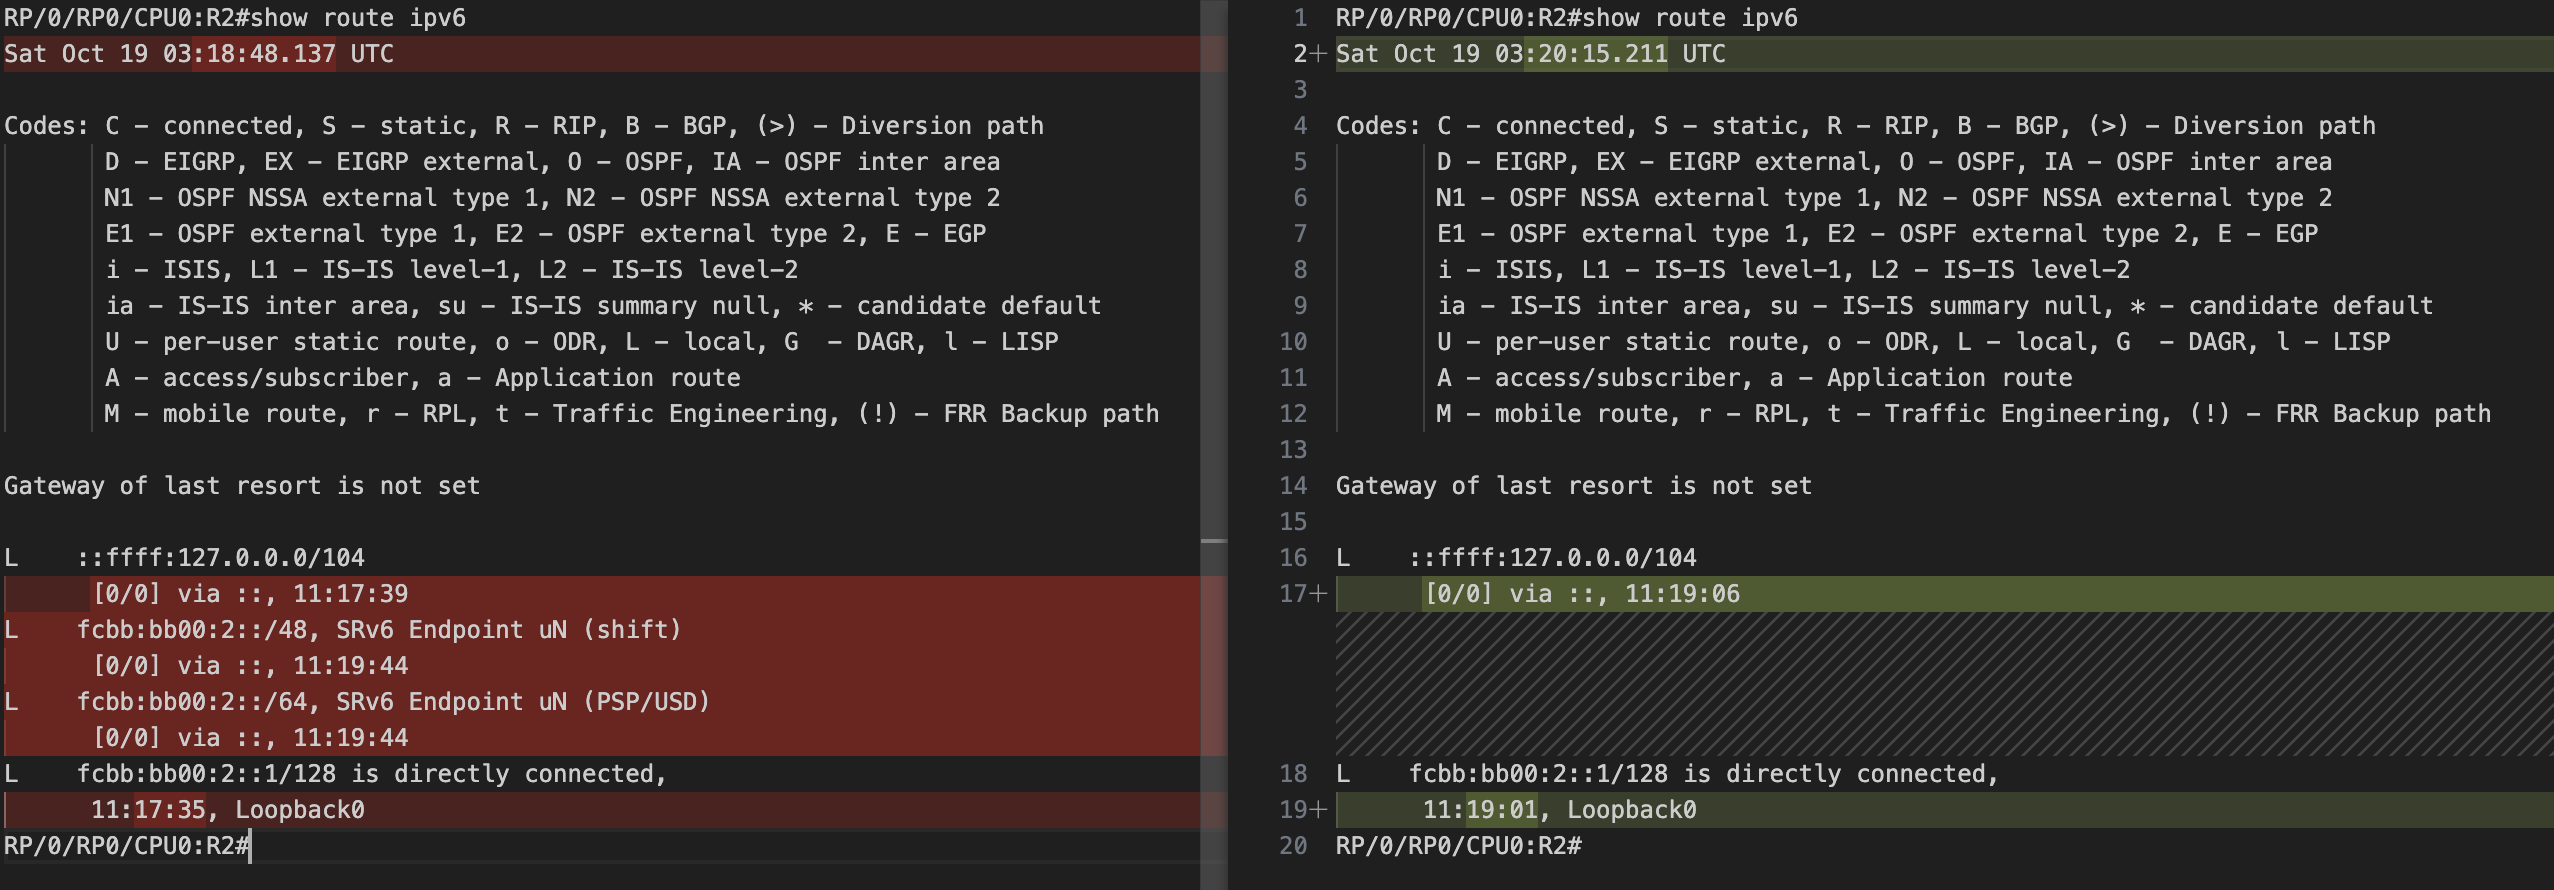Viewport: 2554px width, 890px height.
Task: Click right 'U - per-user static route' line
Action: click(1913, 342)
